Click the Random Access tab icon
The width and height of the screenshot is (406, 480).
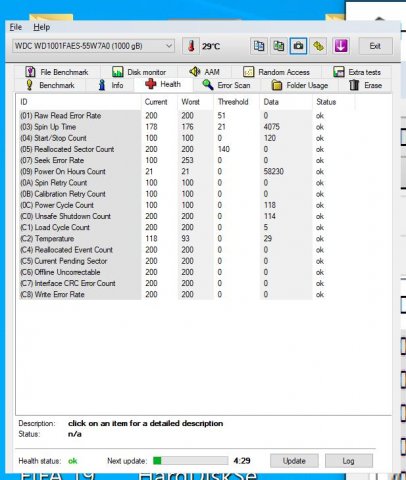click(x=248, y=72)
